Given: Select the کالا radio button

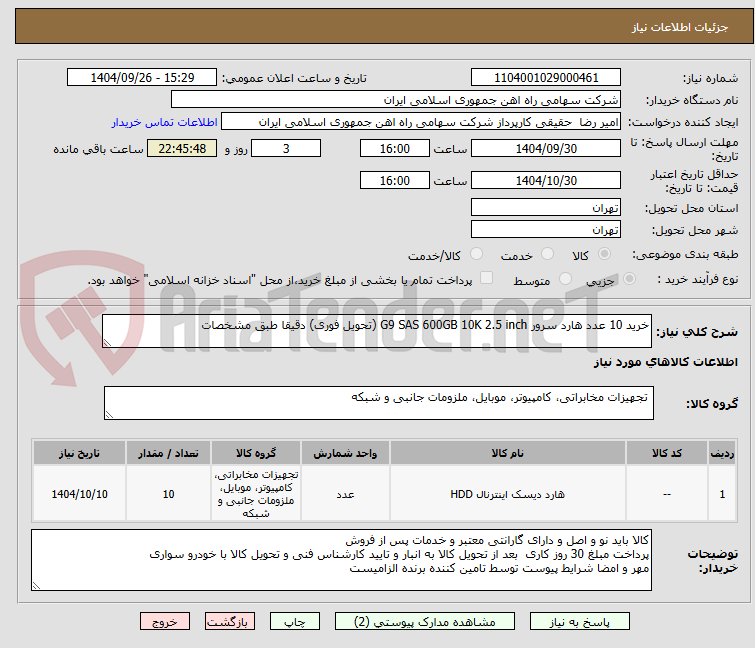Looking at the screenshot, I should 604,254.
